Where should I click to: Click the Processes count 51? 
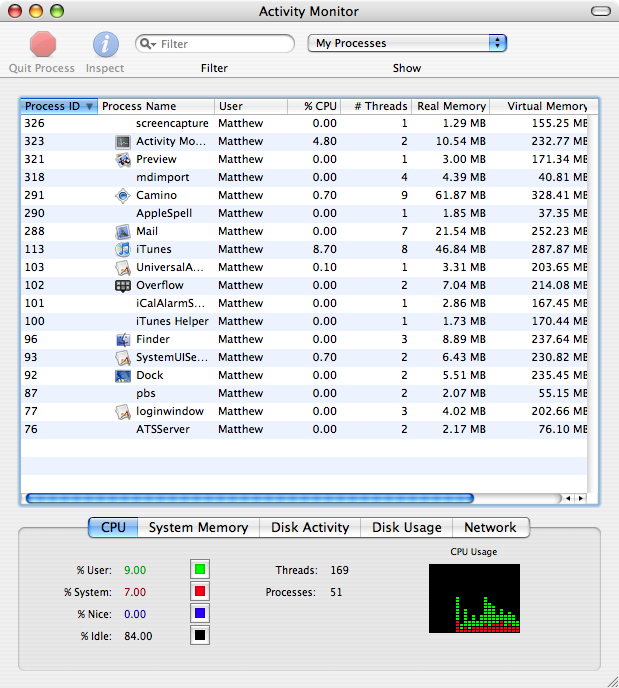coord(336,592)
